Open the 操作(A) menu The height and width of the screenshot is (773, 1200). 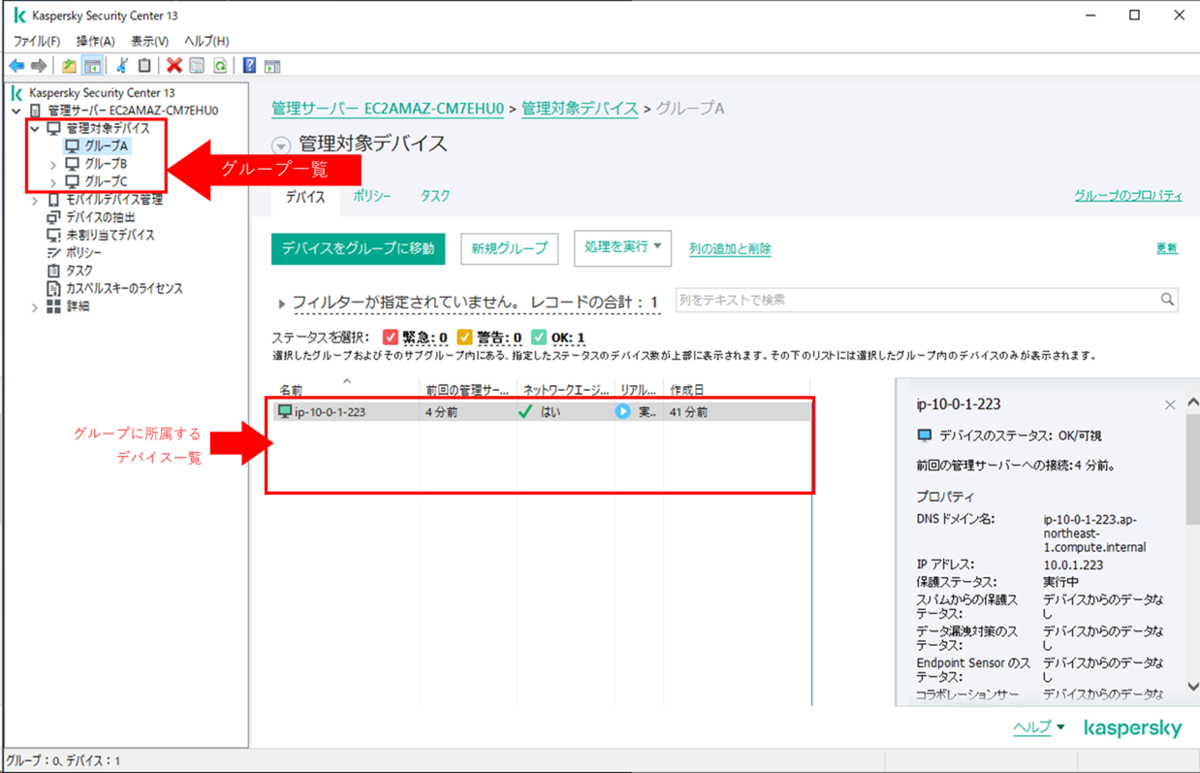coord(96,41)
